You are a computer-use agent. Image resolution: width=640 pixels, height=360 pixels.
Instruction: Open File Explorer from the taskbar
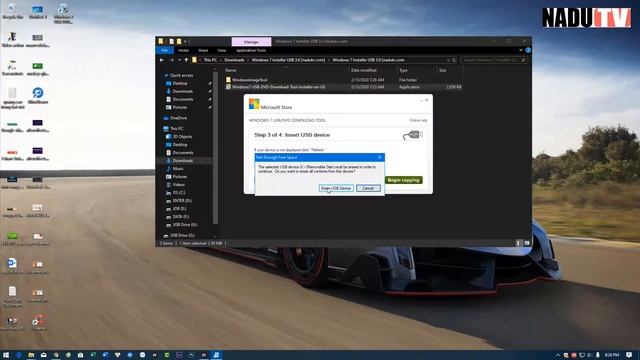point(31,355)
